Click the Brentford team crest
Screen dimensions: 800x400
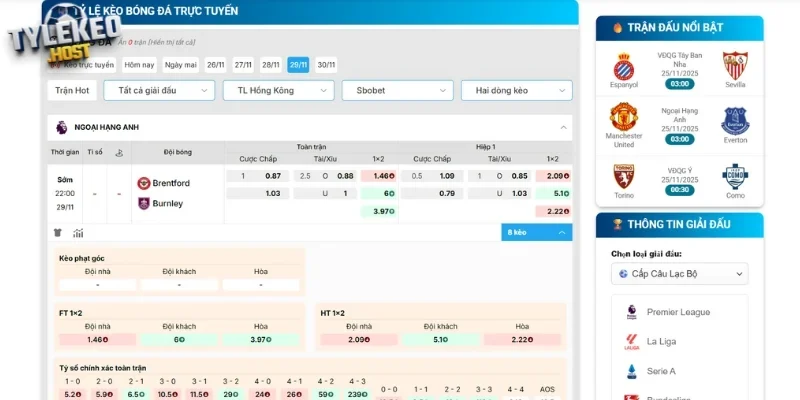coord(143,183)
